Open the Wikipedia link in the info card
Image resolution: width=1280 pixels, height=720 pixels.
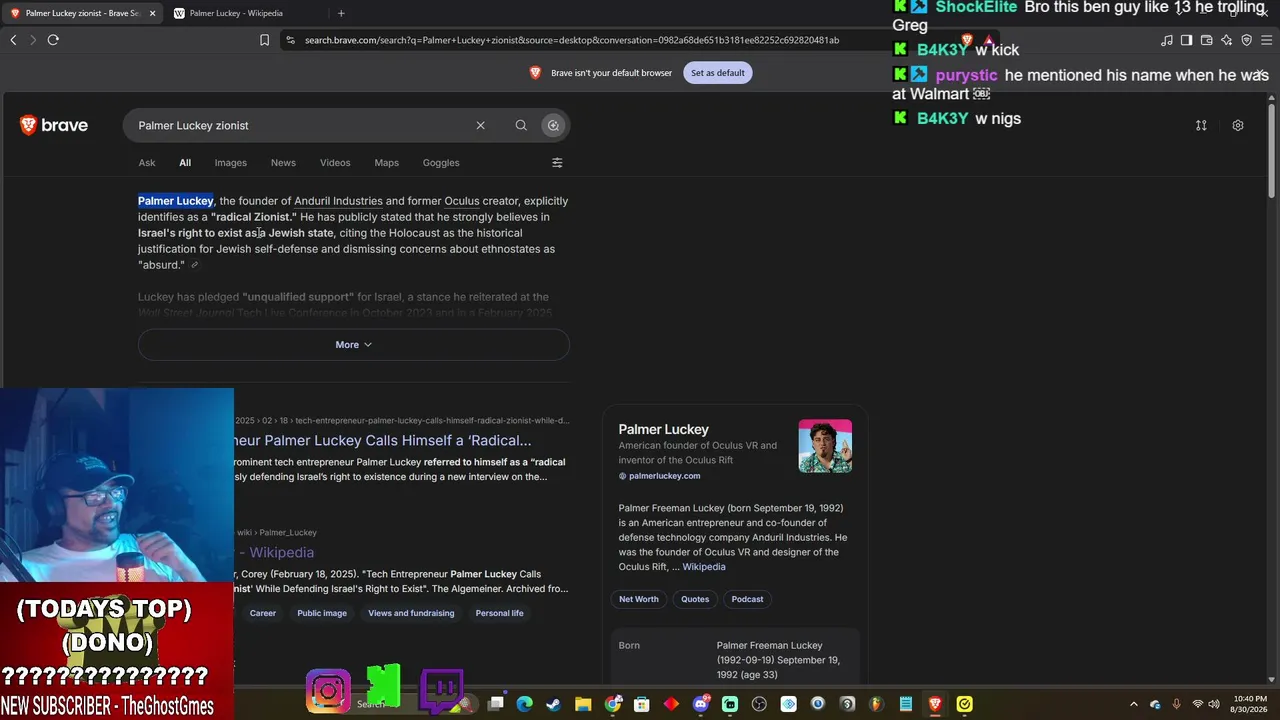click(704, 567)
